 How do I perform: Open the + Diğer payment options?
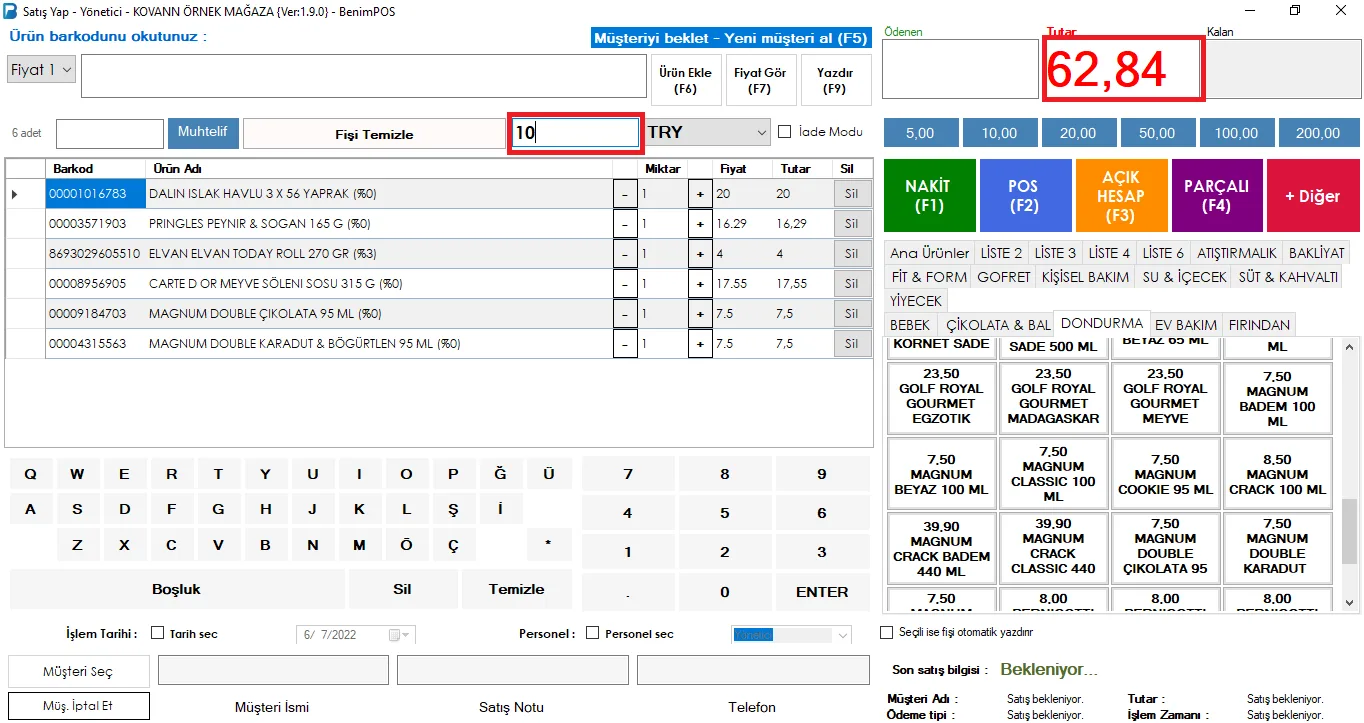tap(1312, 195)
